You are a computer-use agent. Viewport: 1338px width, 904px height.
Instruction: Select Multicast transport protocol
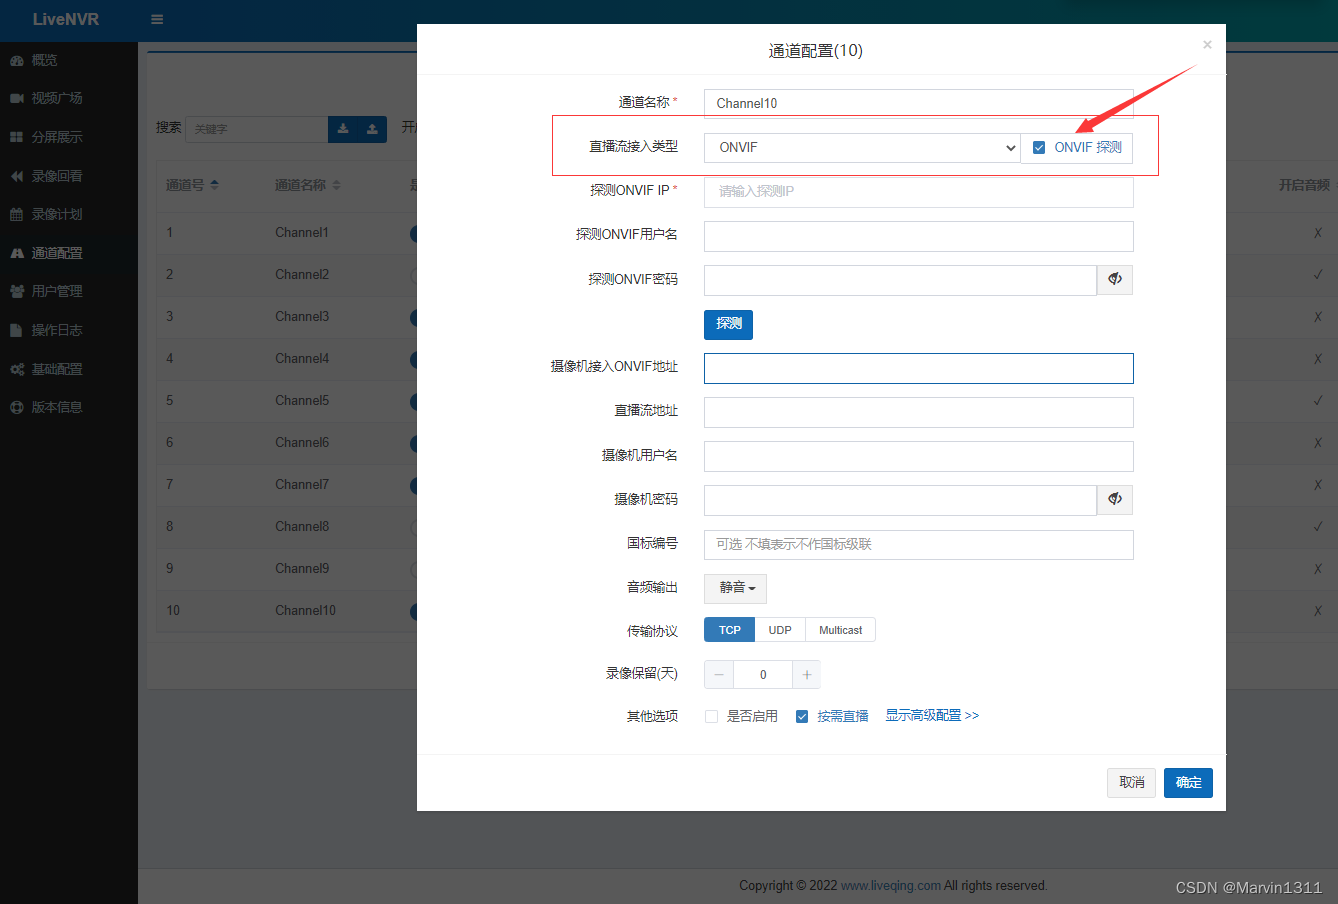pyautogui.click(x=840, y=630)
